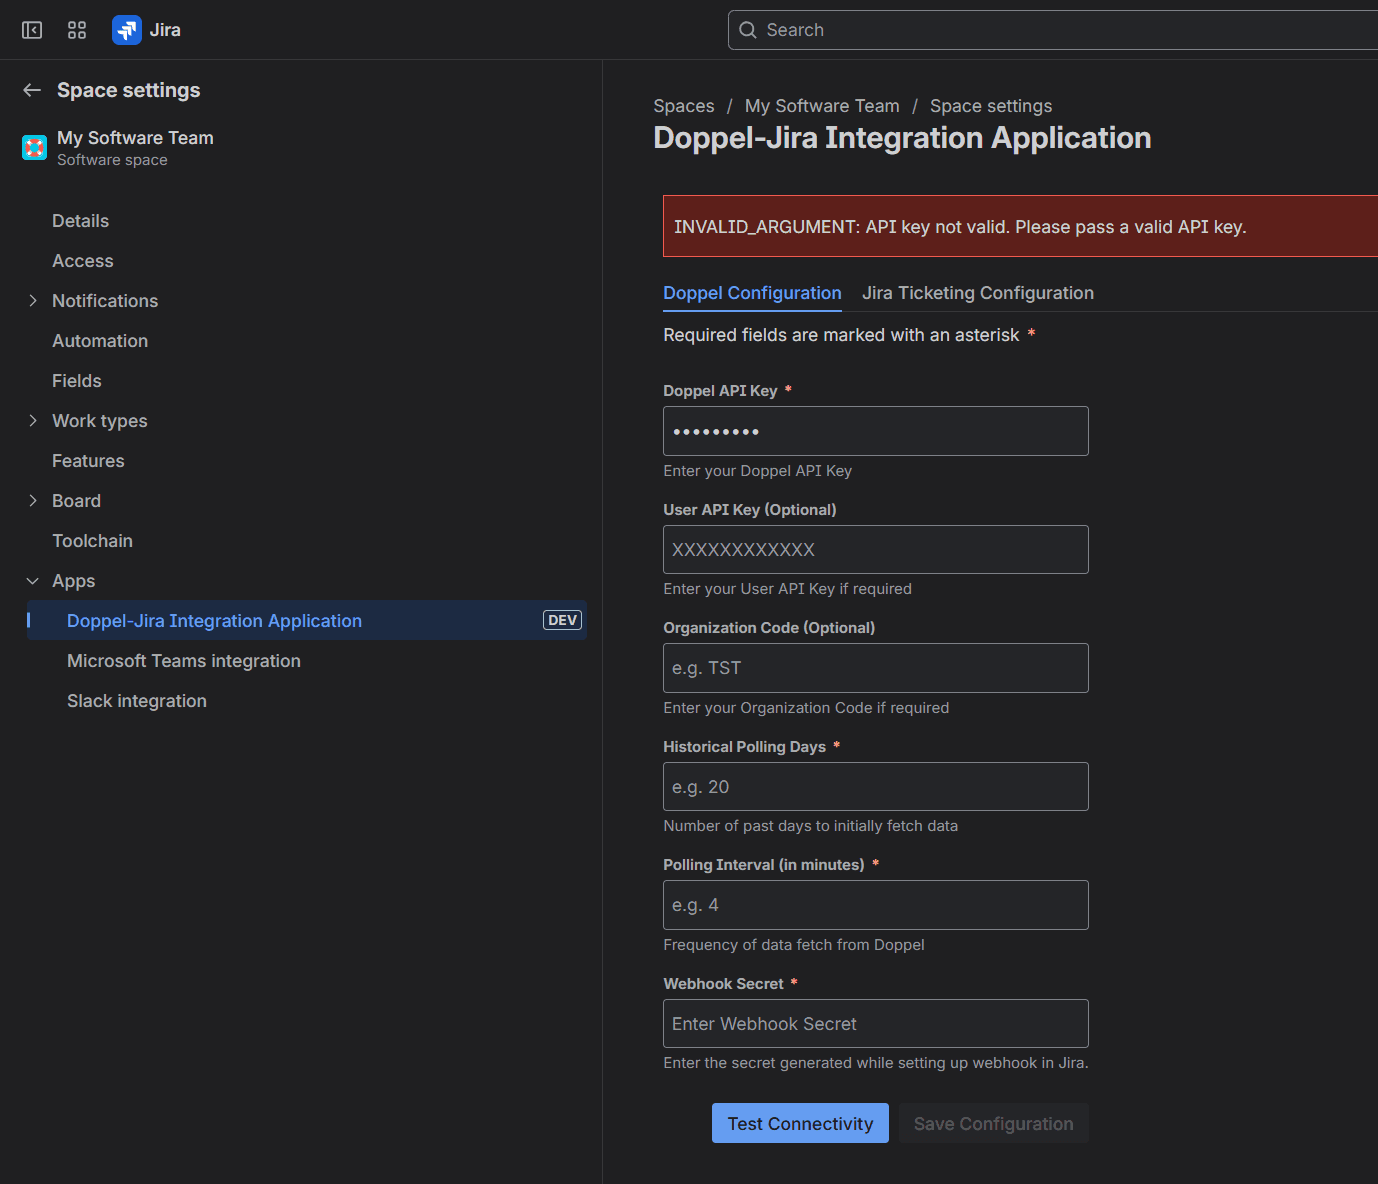Click the Save Configuration button
Viewport: 1378px width, 1184px height.
click(993, 1123)
